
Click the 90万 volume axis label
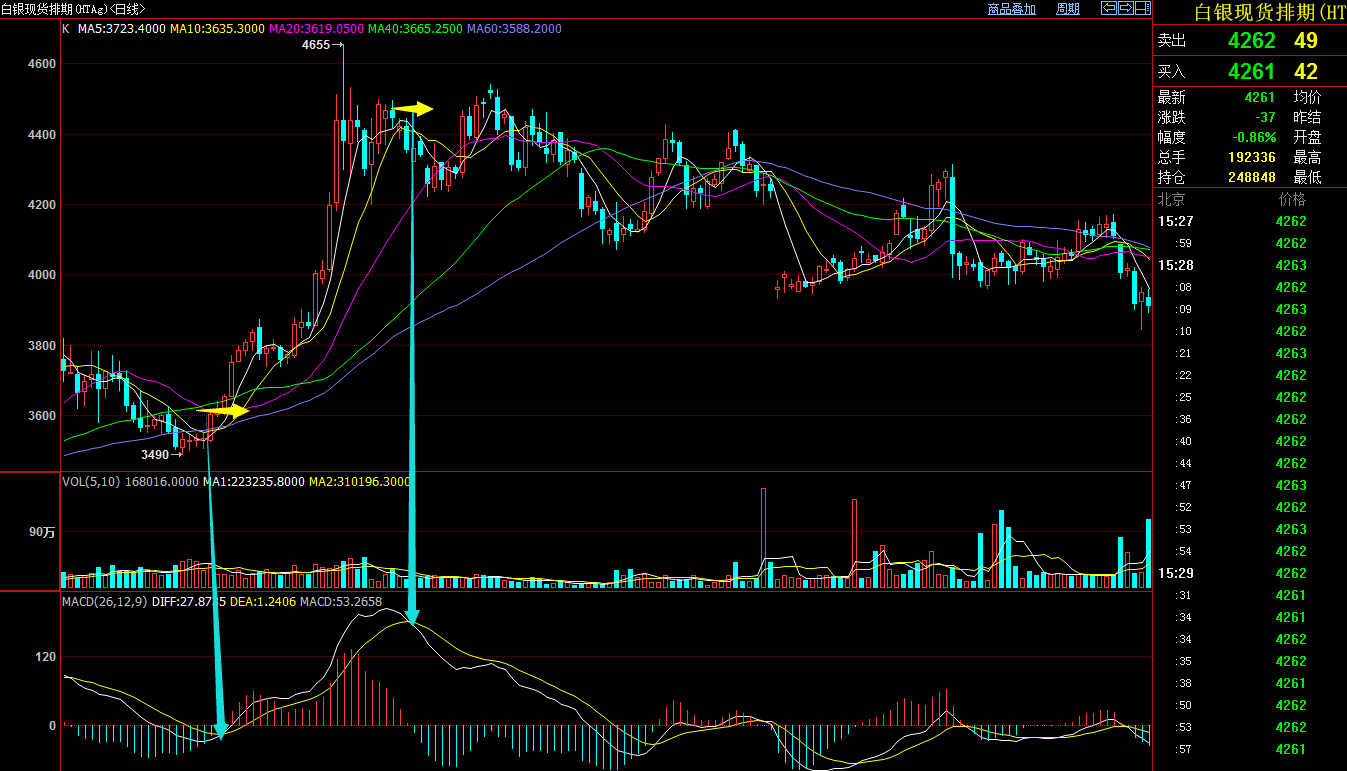(x=42, y=533)
